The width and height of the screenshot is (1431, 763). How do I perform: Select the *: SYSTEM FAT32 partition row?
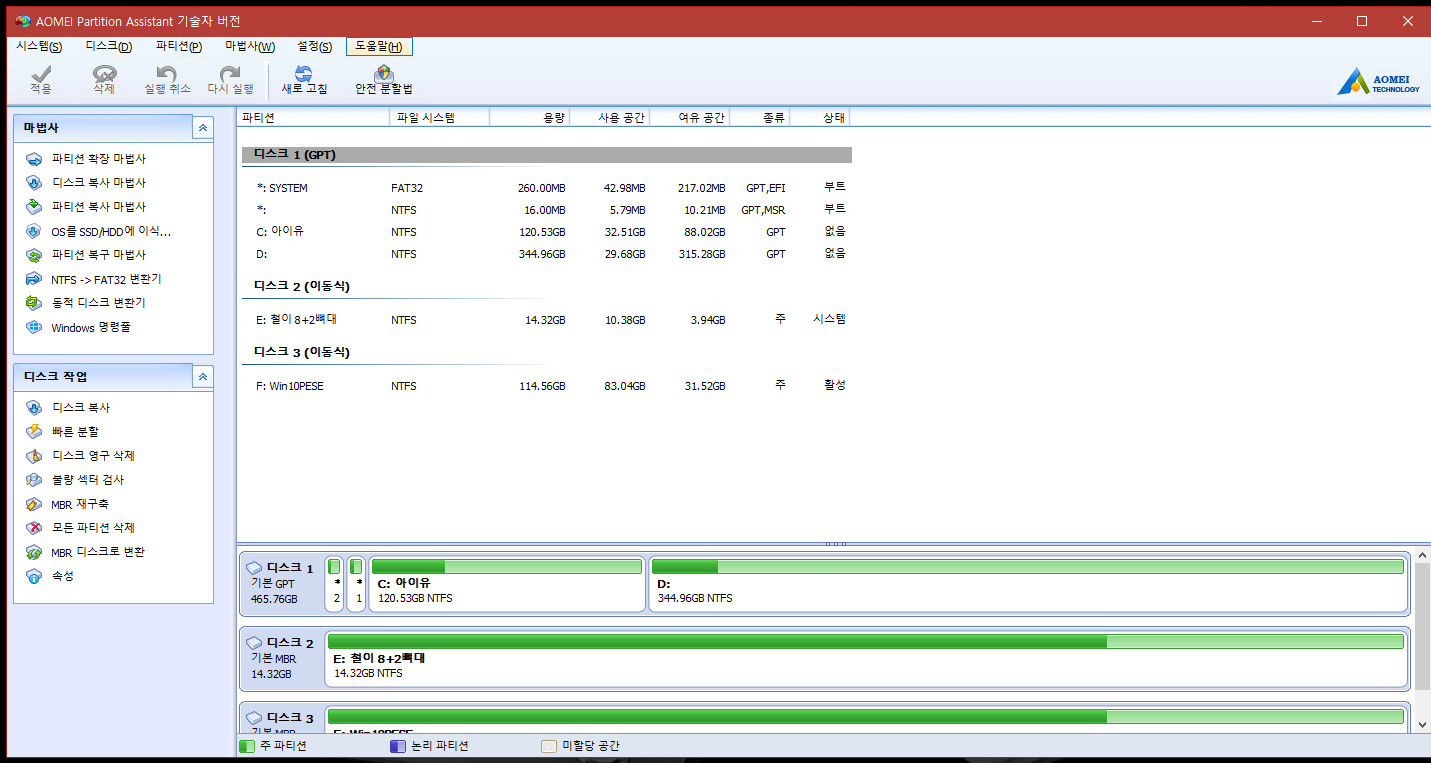click(546, 188)
